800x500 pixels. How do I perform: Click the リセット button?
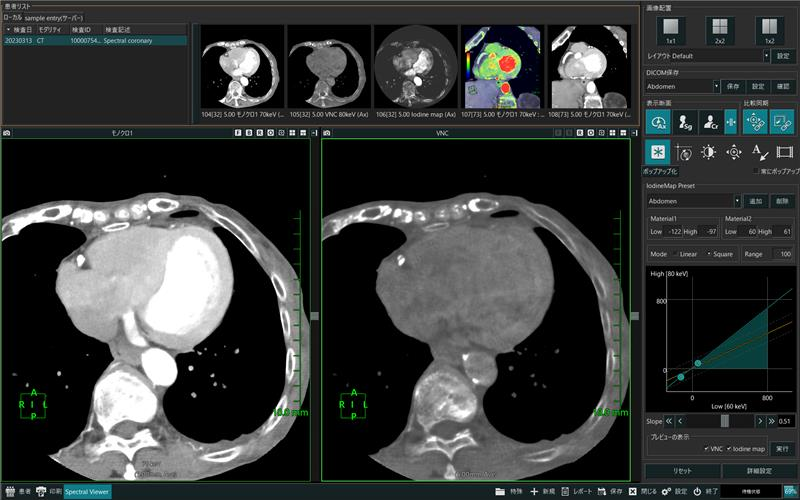coord(682,470)
